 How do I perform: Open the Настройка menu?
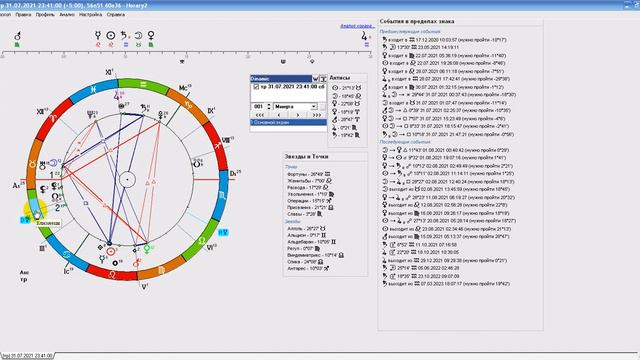(x=91, y=14)
